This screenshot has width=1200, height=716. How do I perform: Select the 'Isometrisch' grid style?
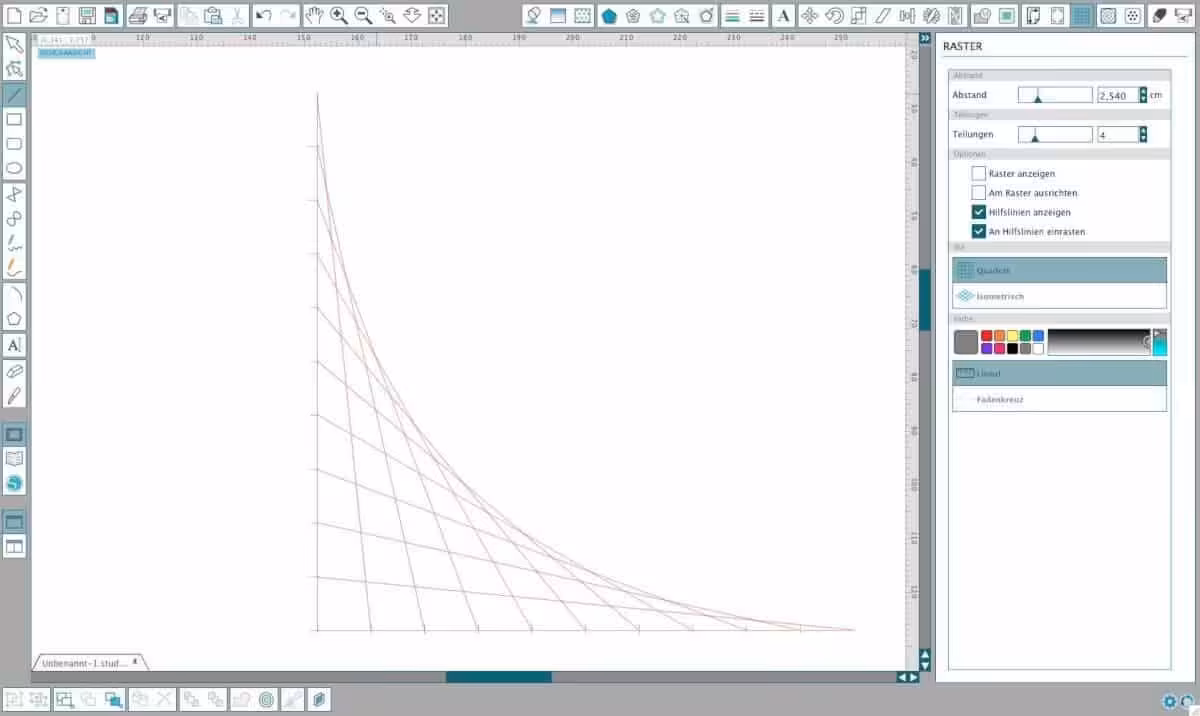point(1059,296)
